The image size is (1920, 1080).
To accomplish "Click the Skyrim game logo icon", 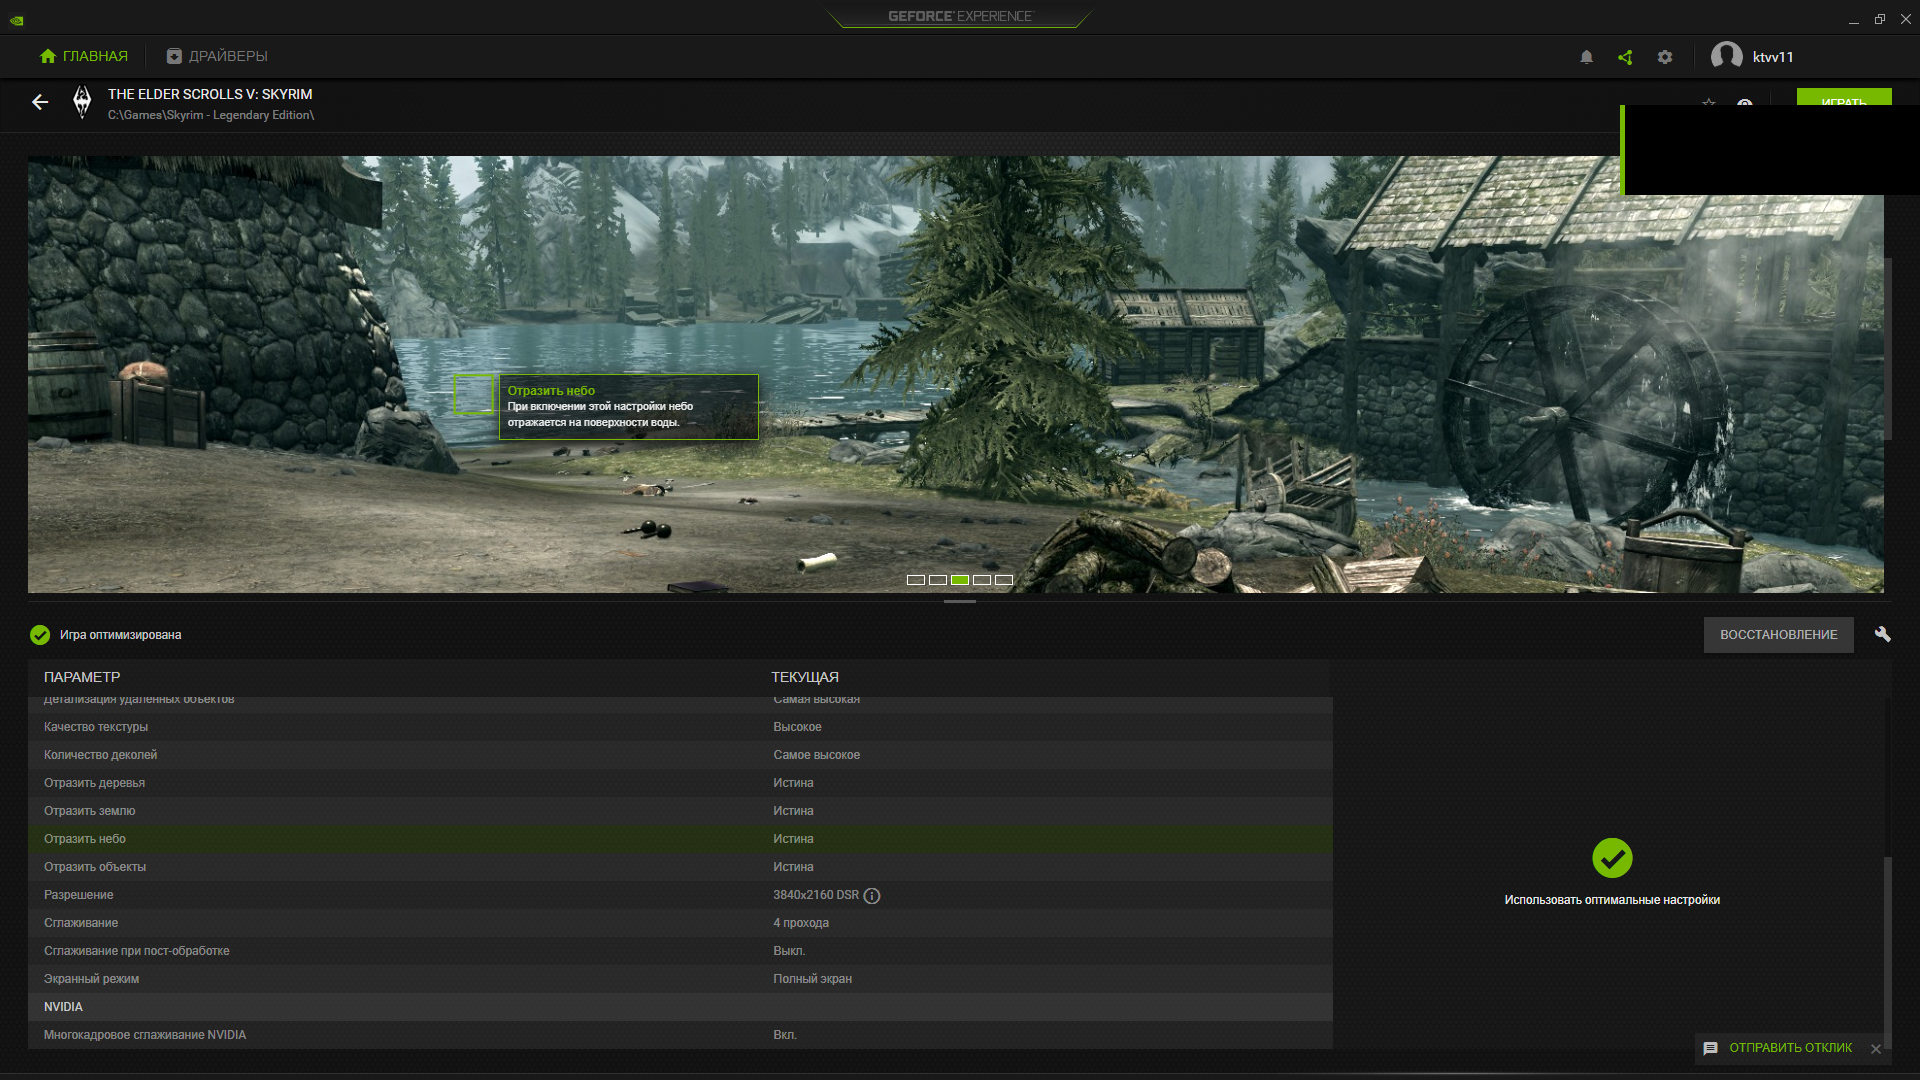I will click(82, 102).
